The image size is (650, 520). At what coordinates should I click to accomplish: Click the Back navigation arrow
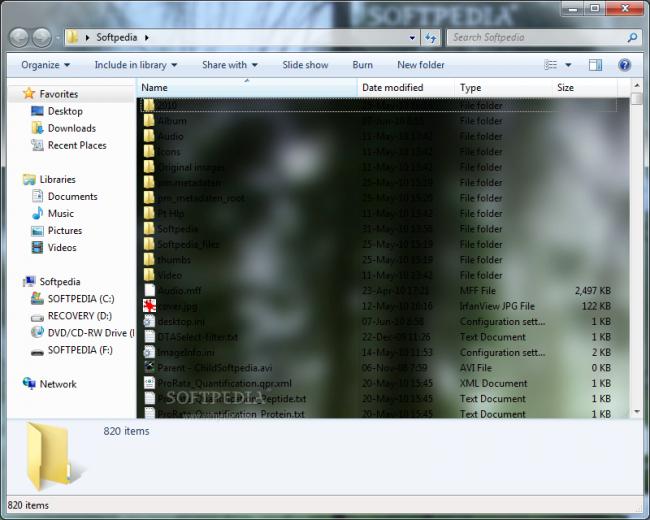point(19,38)
